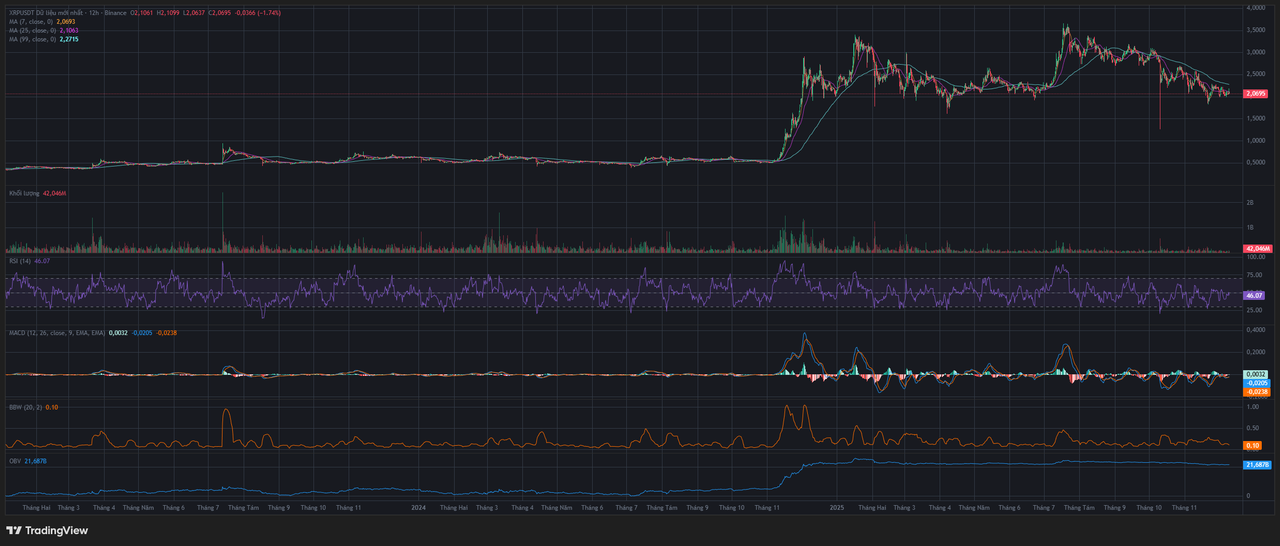The image size is (1280, 546).
Task: Click the 0,5000 price level on price axis
Action: [x=1256, y=163]
